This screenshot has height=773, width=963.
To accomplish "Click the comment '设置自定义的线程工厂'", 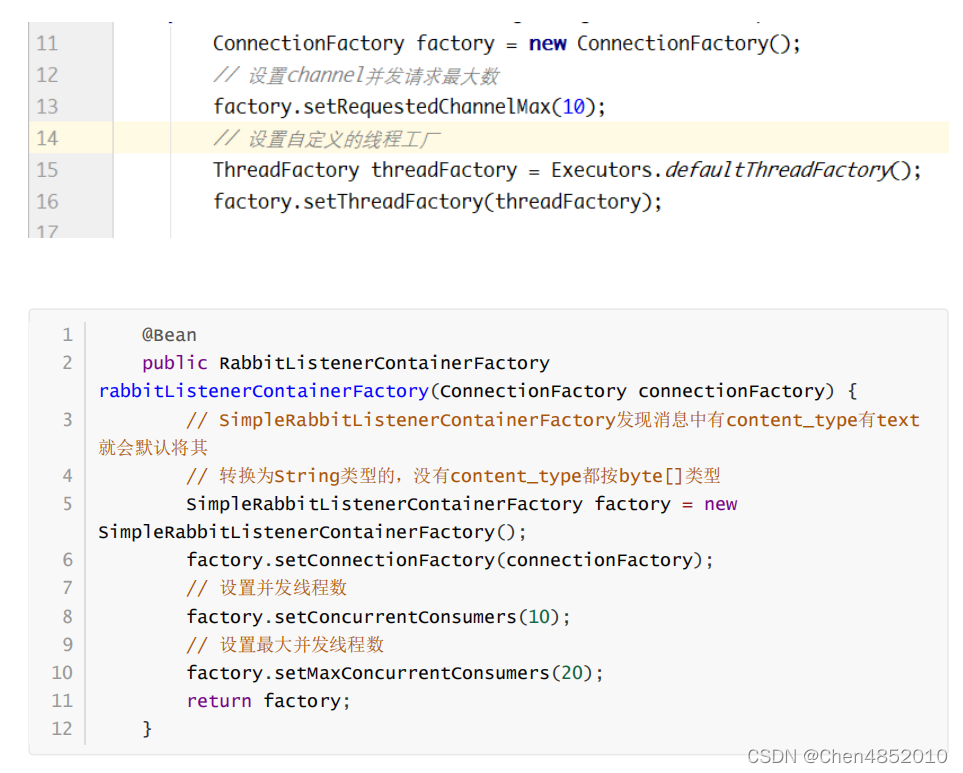I will [344, 139].
